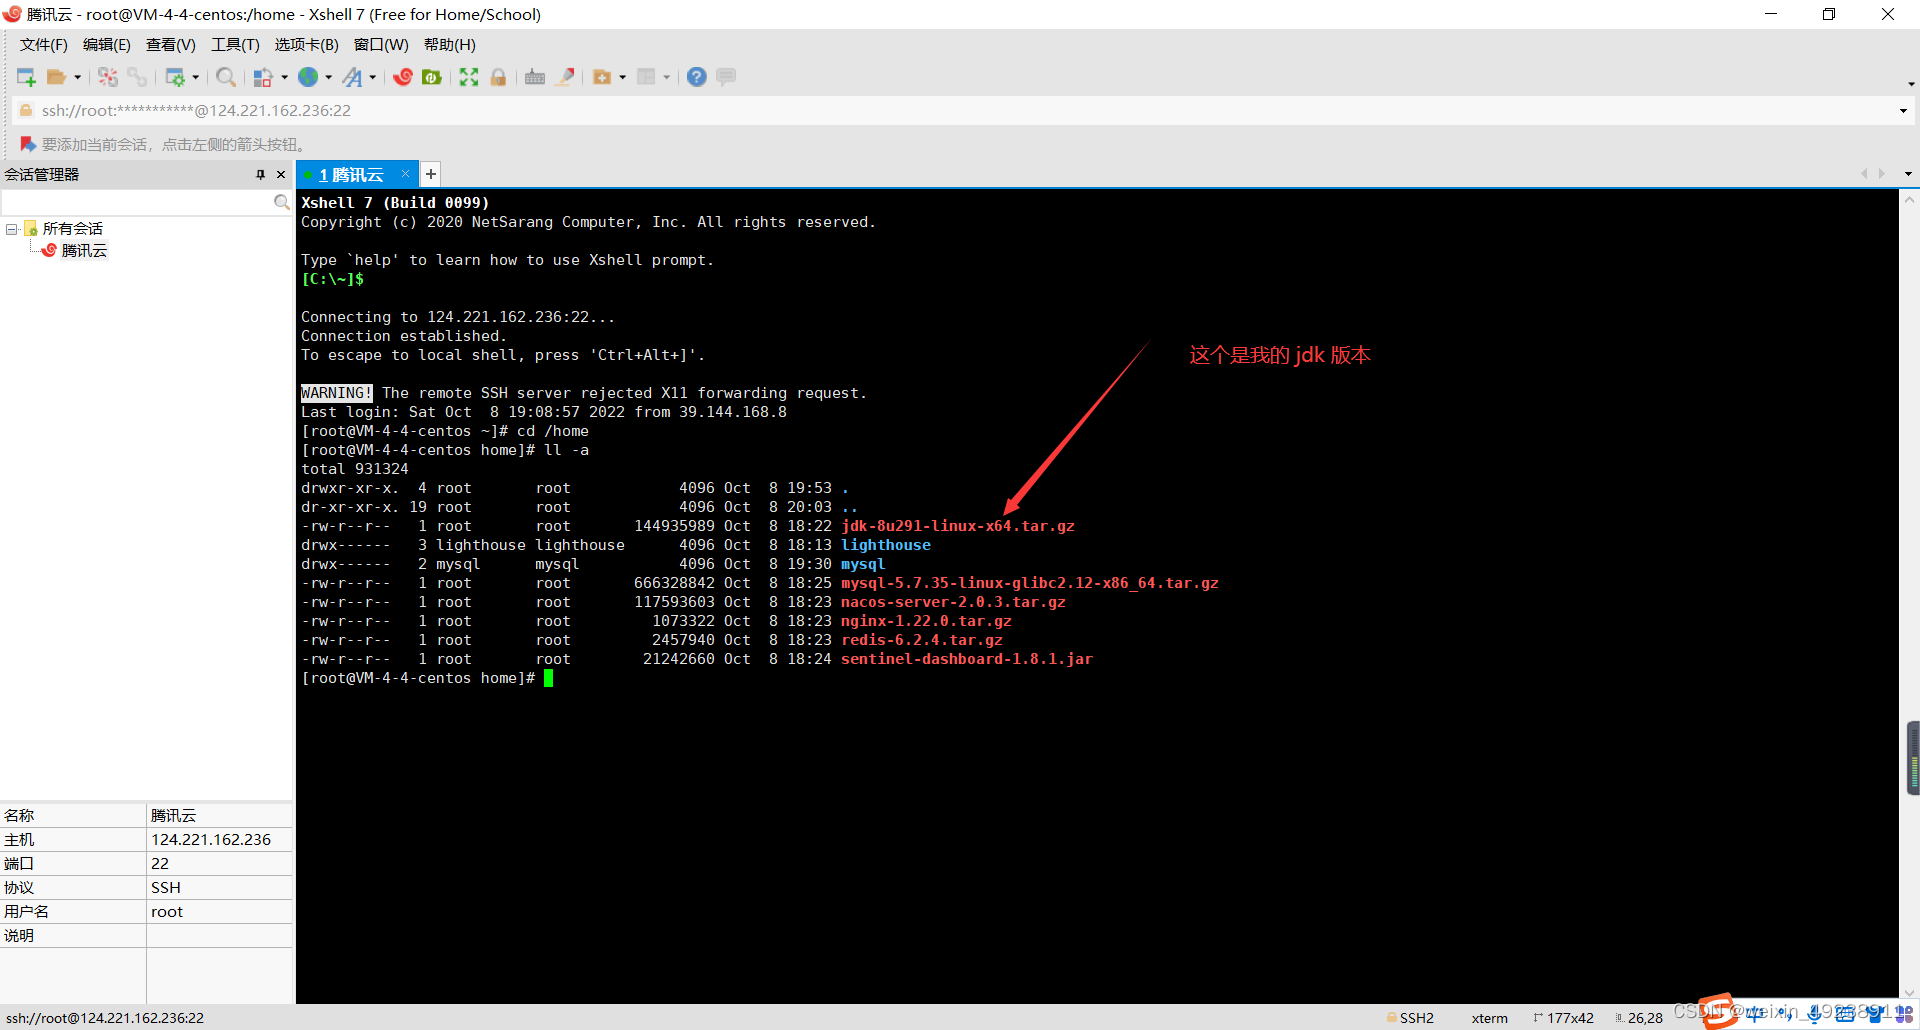
Task: Create a new session with the toolbar icon
Action: (26, 77)
